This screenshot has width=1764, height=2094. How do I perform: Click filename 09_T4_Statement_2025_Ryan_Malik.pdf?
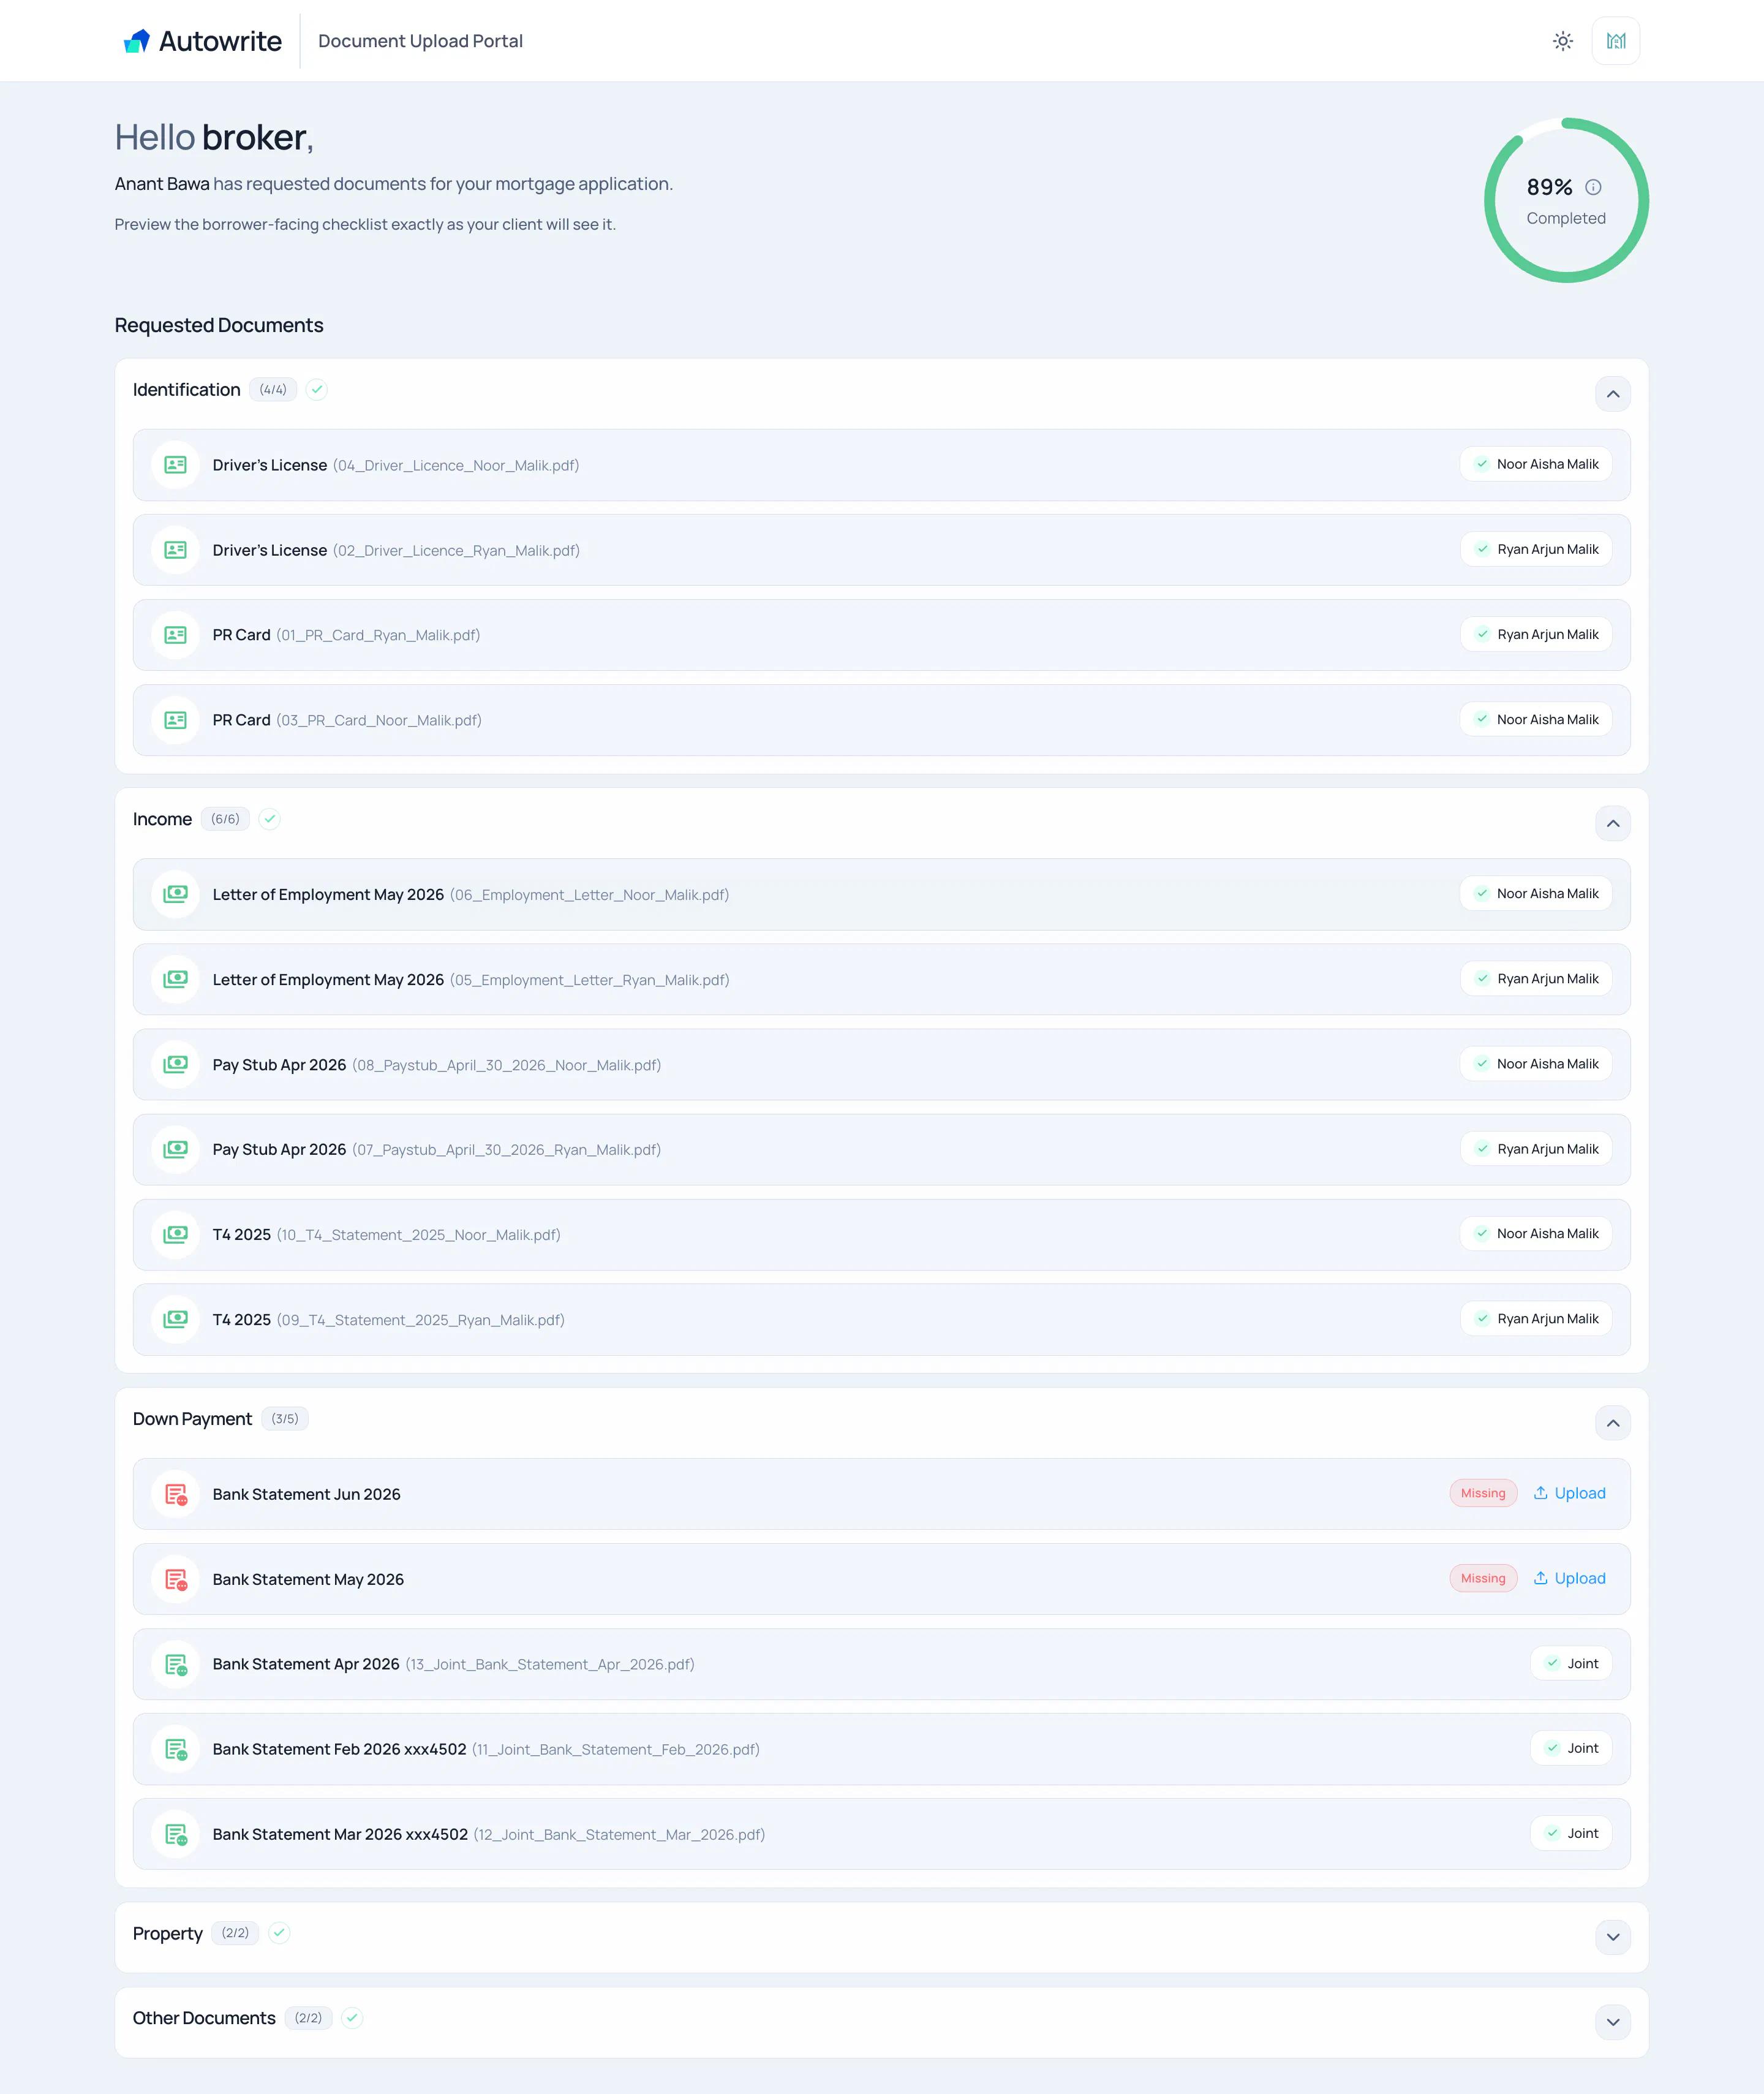pos(420,1320)
